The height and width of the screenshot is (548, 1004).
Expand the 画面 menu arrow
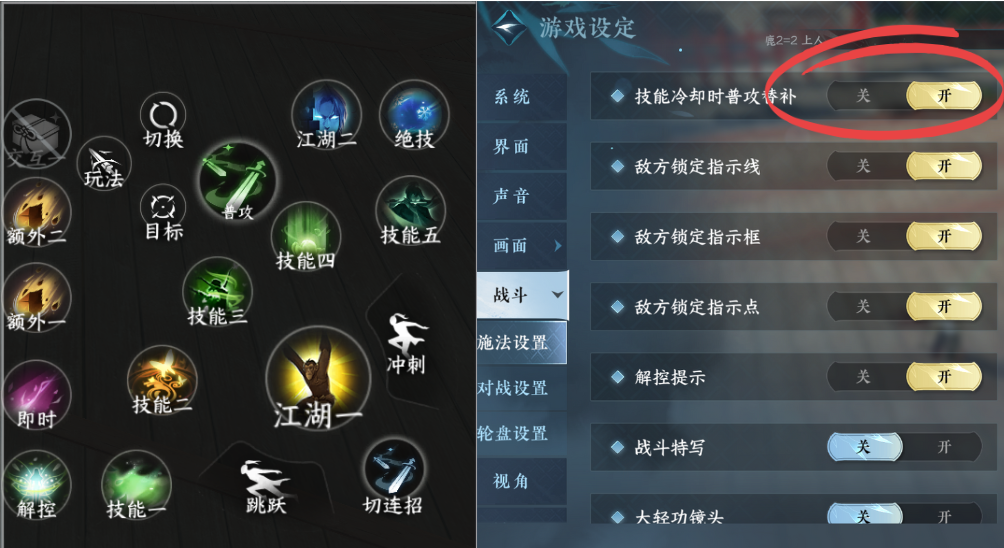coord(558,245)
